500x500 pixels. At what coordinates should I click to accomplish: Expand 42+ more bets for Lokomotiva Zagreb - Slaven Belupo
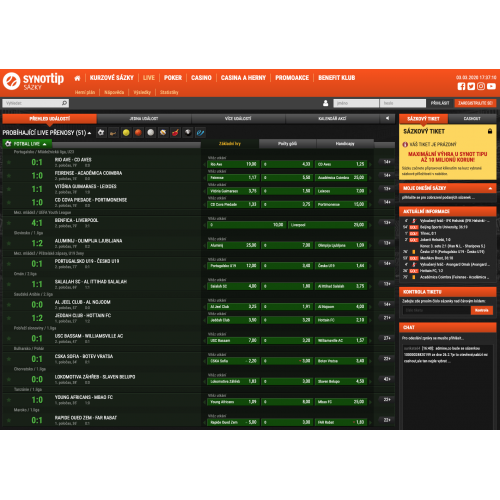click(387, 379)
